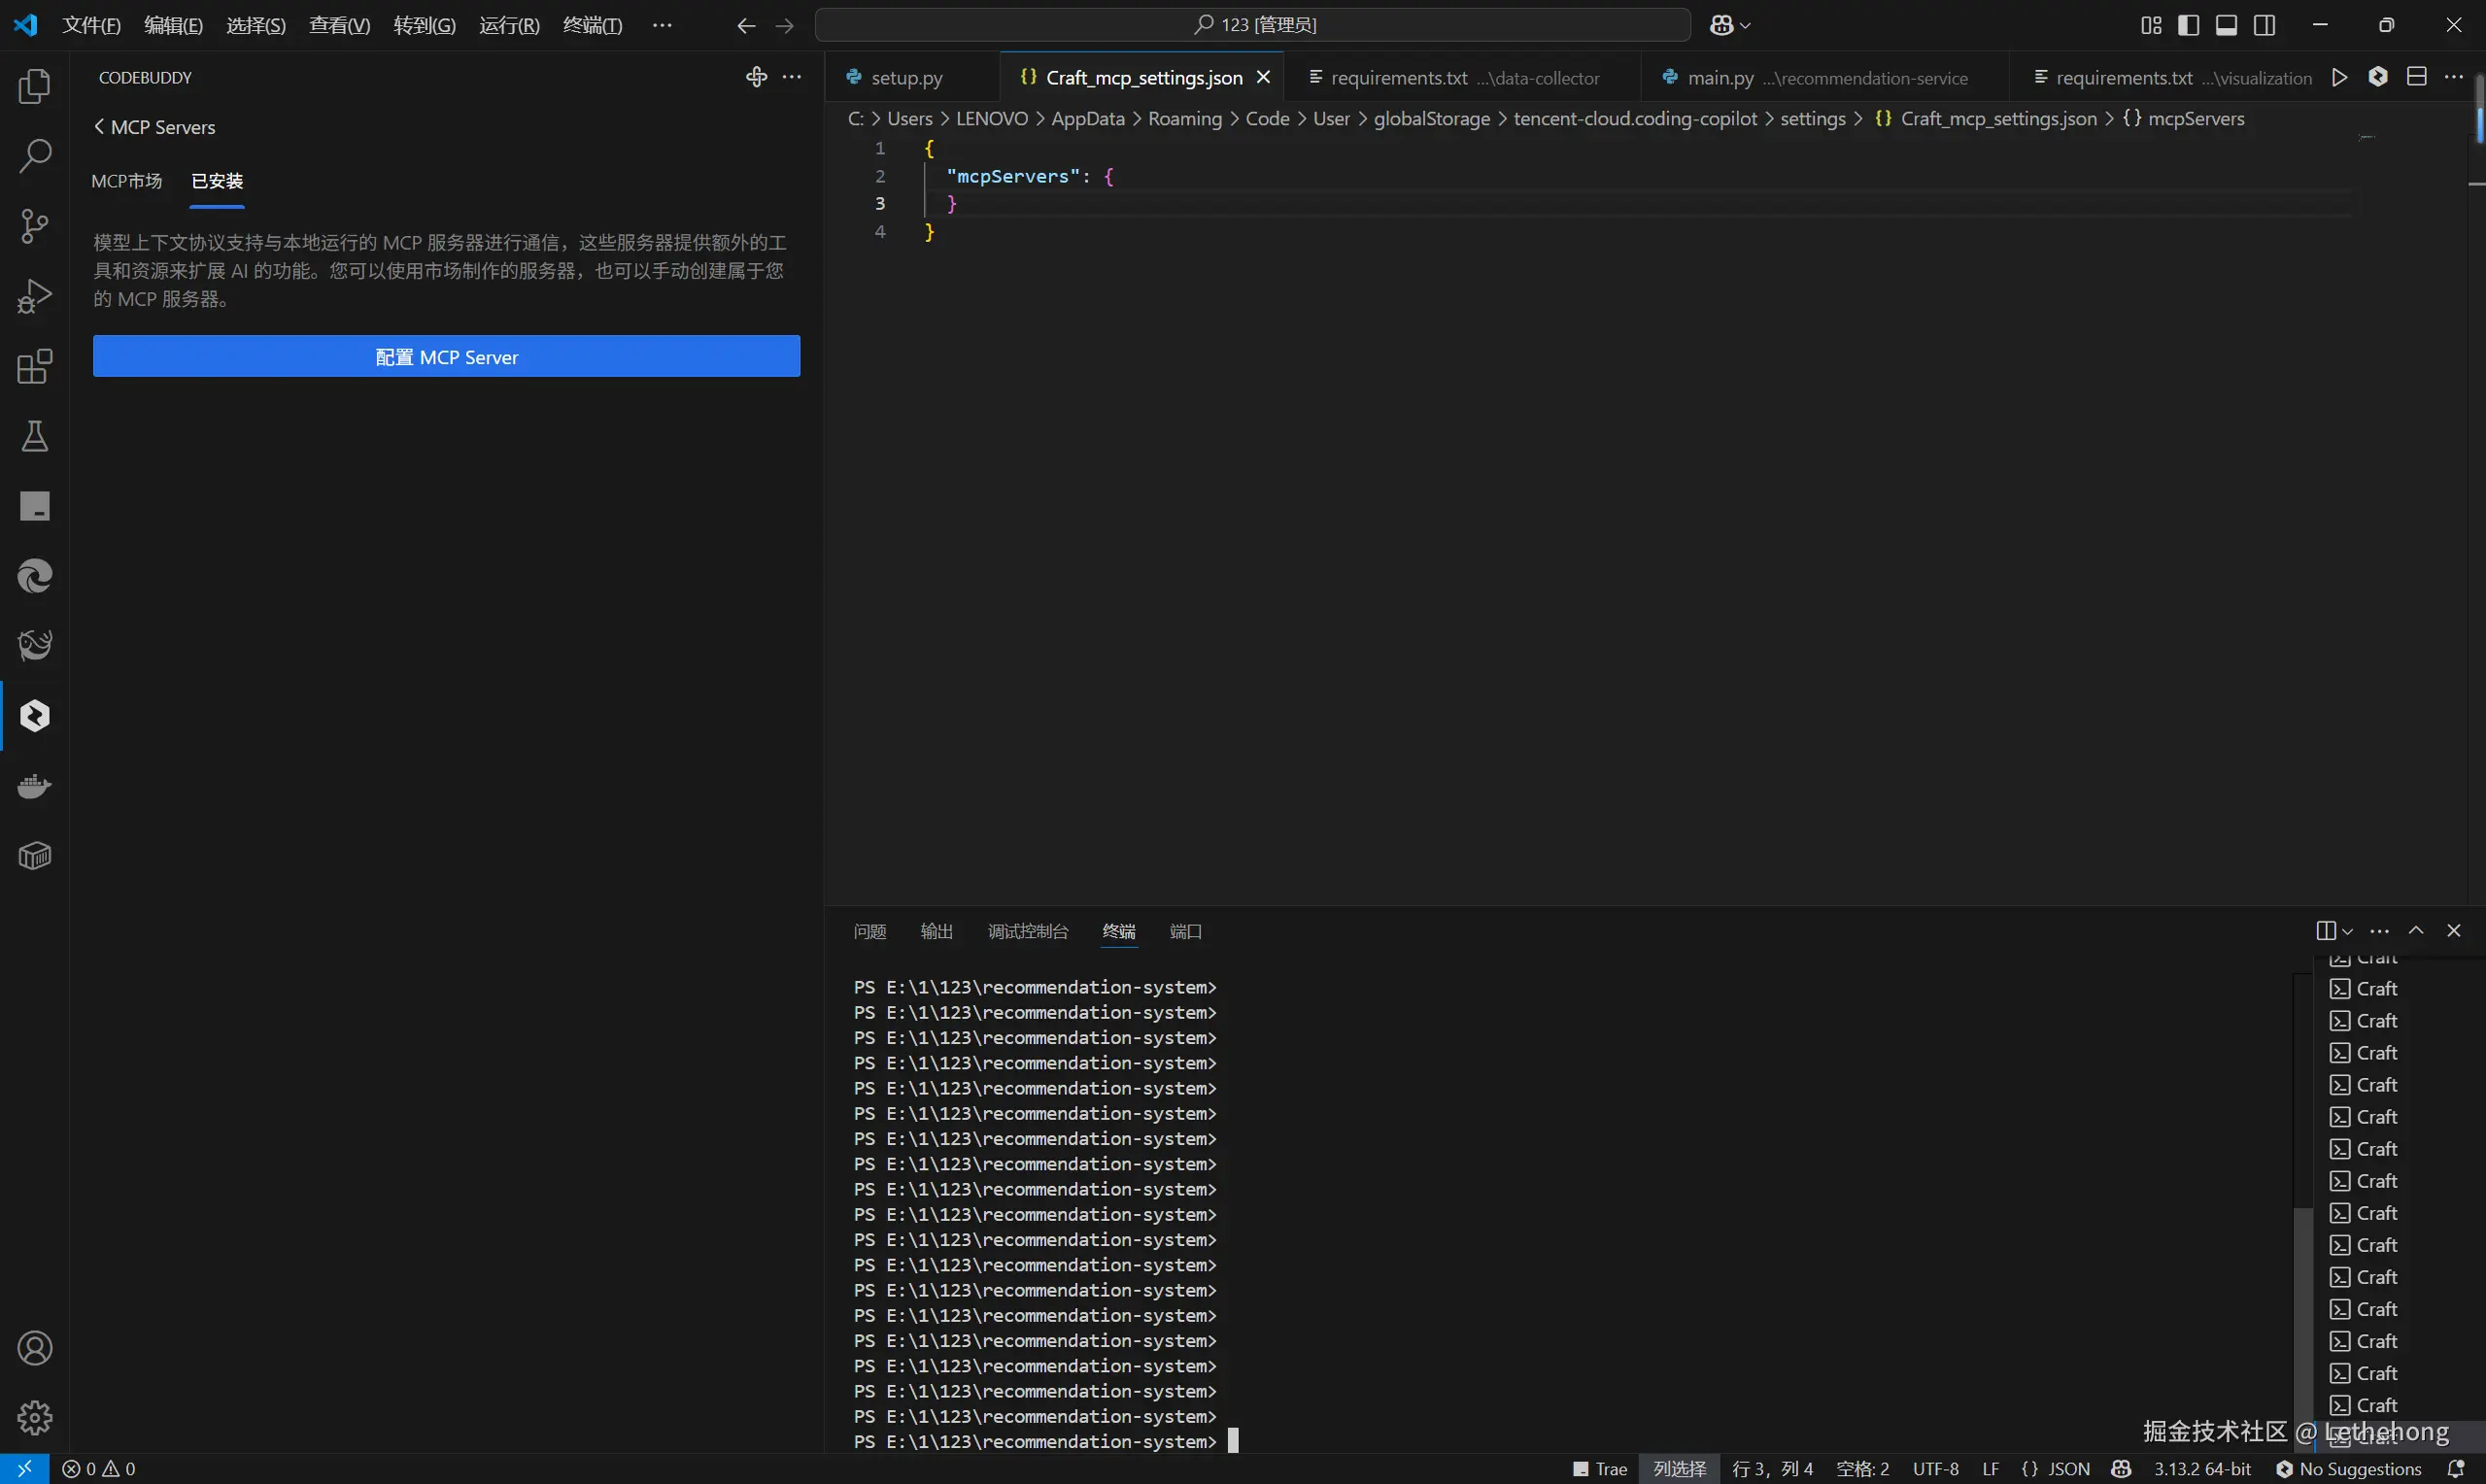Open Accounts icon in activity bar

coord(35,1348)
